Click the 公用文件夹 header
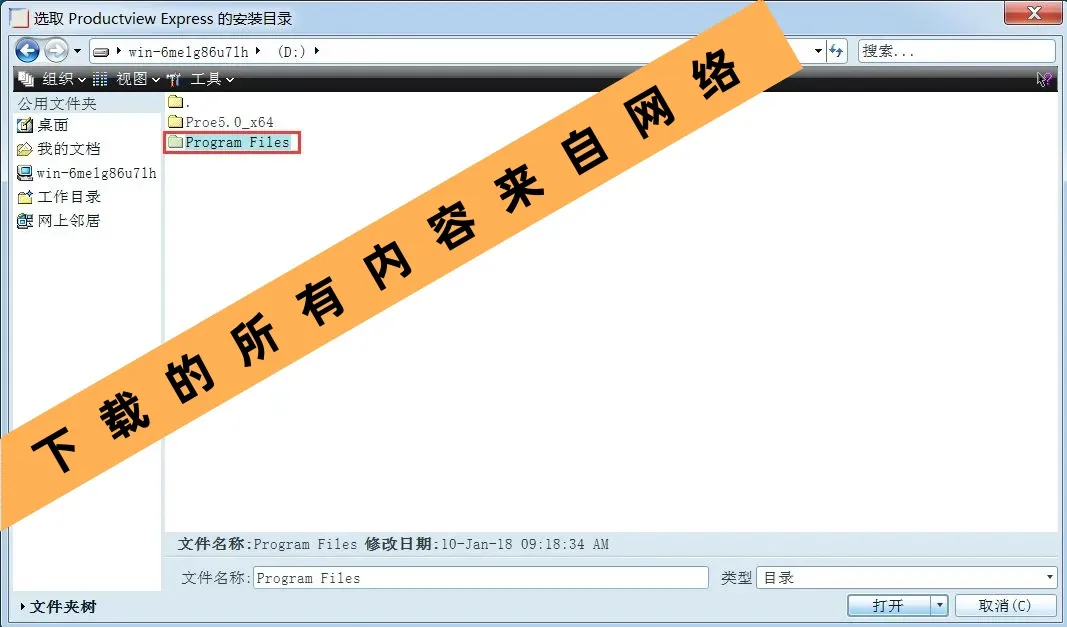The width and height of the screenshot is (1067, 628). (57, 103)
